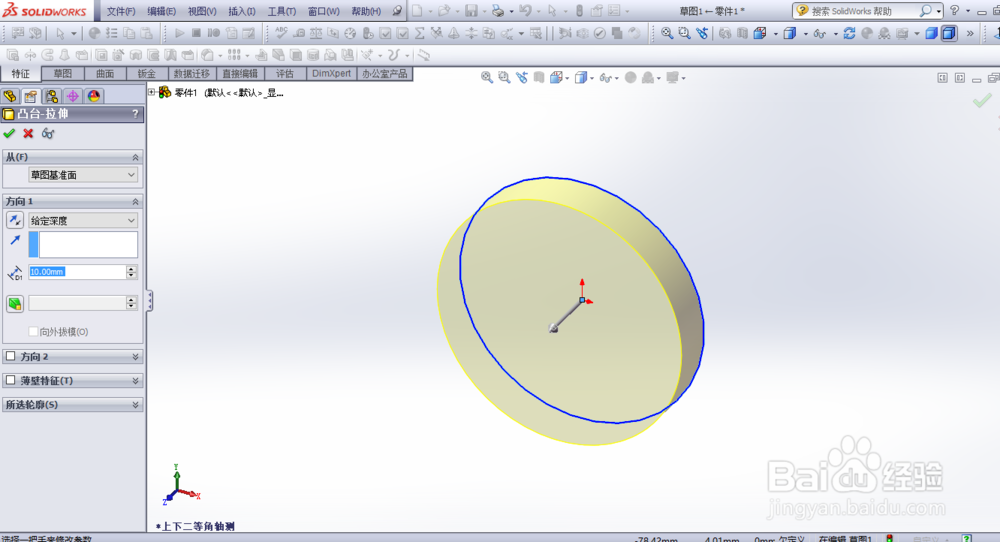Click the reverse direction button
Image resolution: width=1000 pixels, height=542 pixels.
pos(15,220)
